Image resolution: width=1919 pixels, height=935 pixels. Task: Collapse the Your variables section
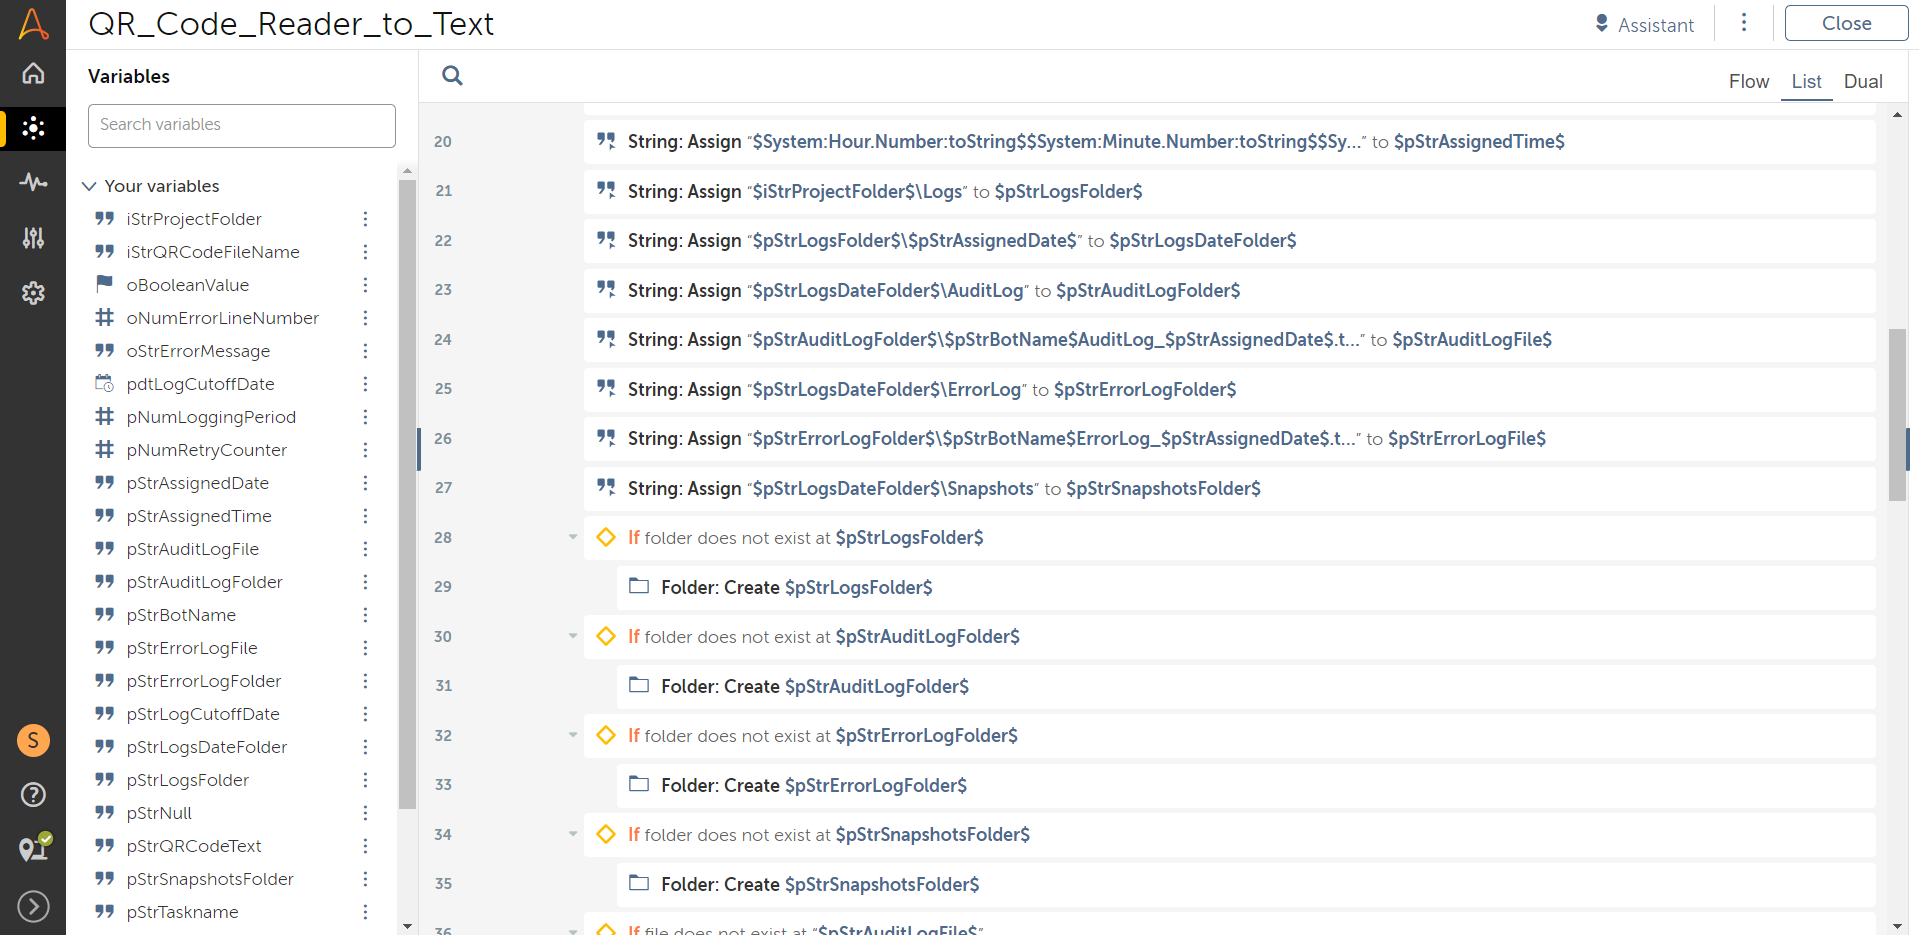(x=89, y=186)
